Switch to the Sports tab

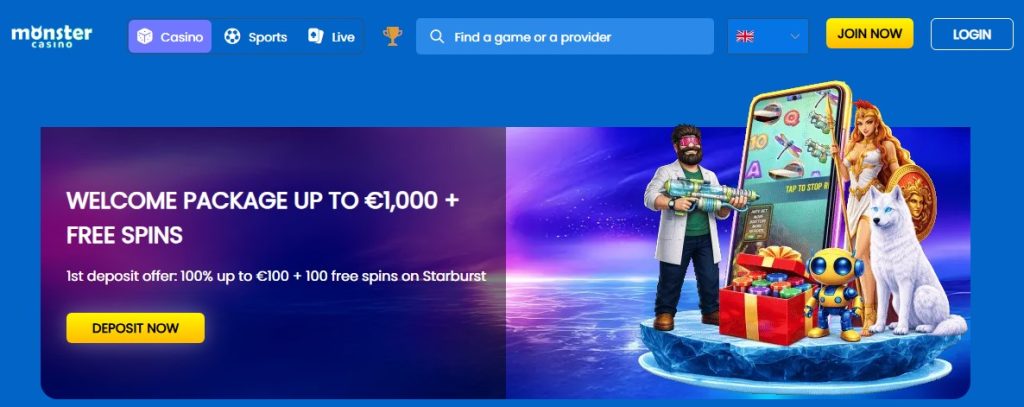click(255, 37)
